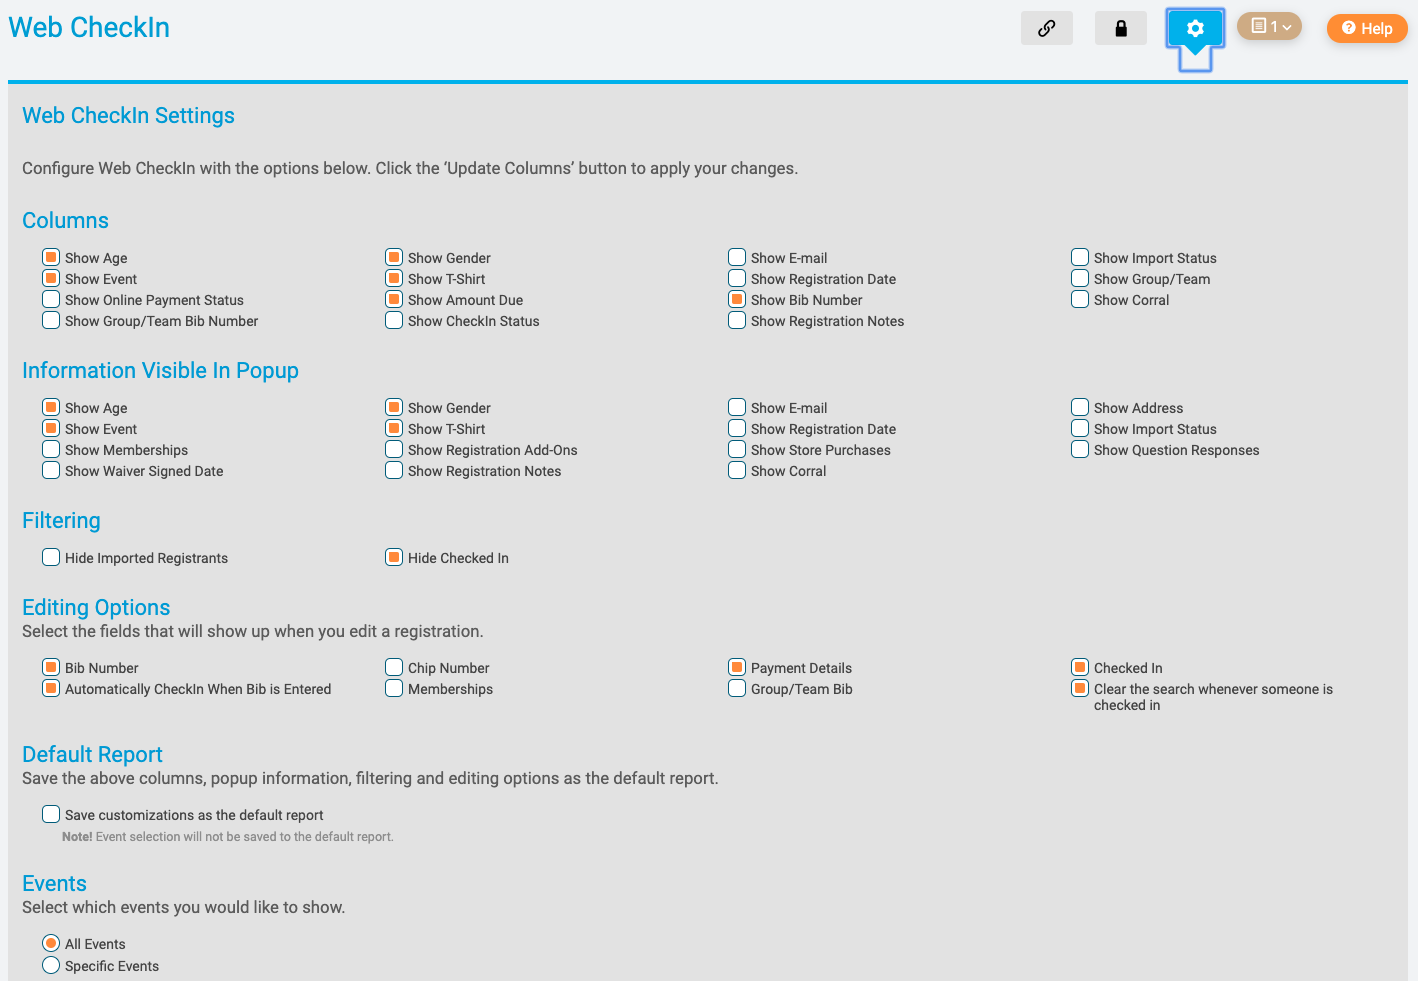Viewport: 1418px width, 981px height.
Task: Select the Specific Events radio button
Action: click(51, 965)
